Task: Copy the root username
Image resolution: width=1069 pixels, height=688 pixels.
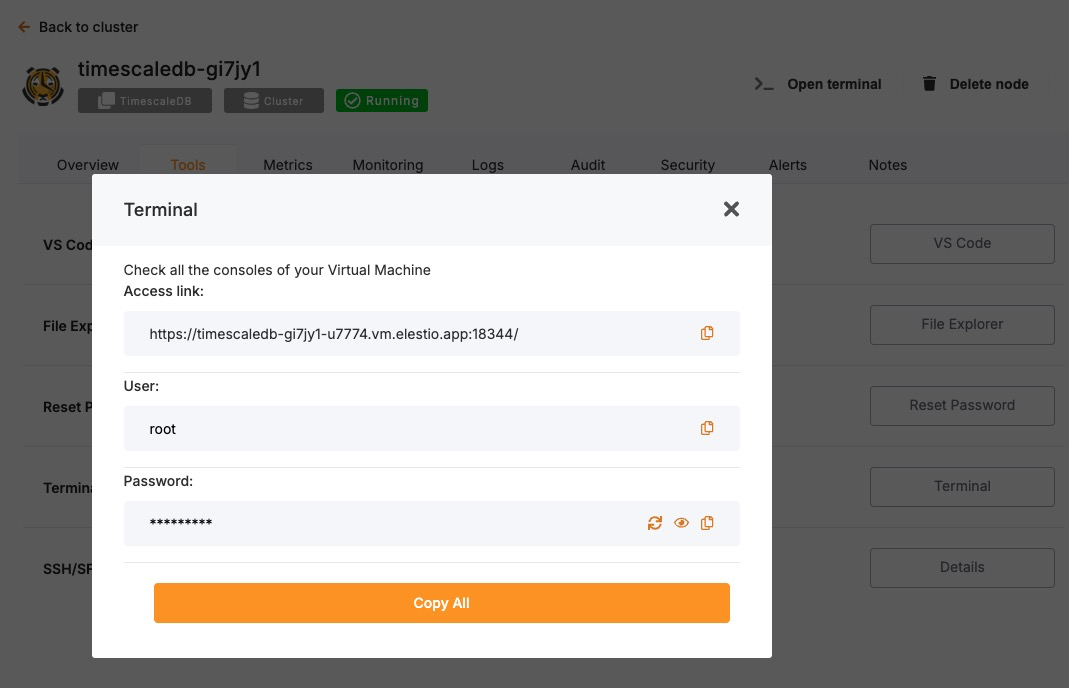Action: (707, 428)
